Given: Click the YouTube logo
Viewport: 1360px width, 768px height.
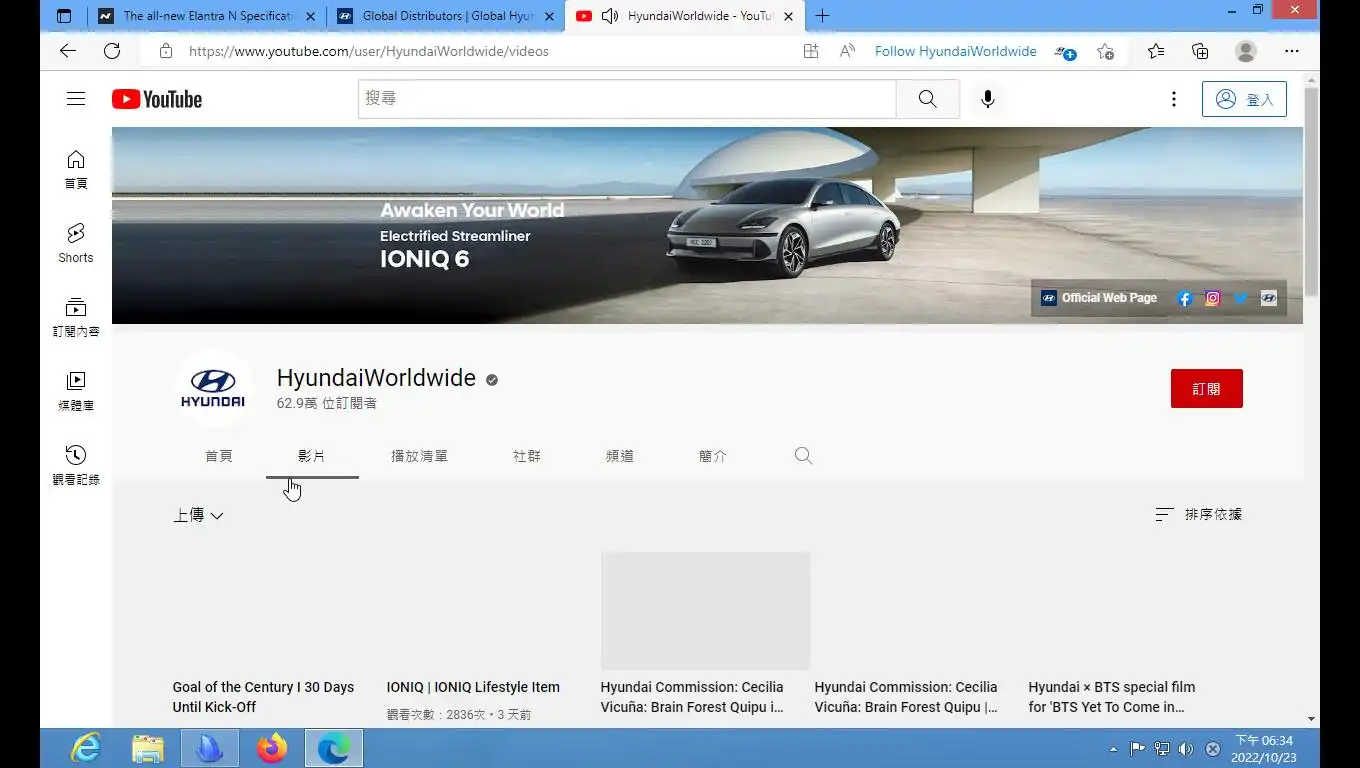Looking at the screenshot, I should point(157,99).
